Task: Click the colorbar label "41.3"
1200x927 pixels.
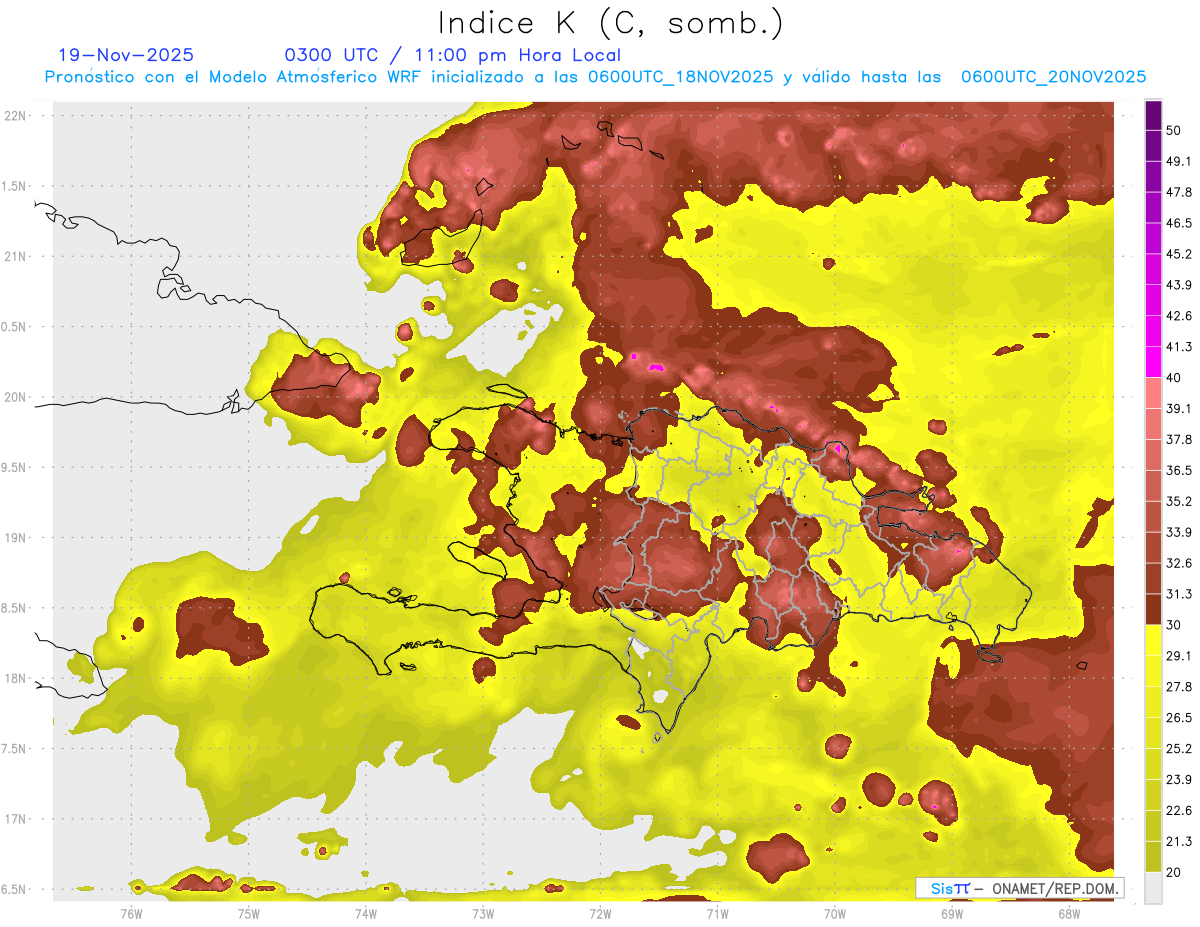Action: pos(1179,347)
